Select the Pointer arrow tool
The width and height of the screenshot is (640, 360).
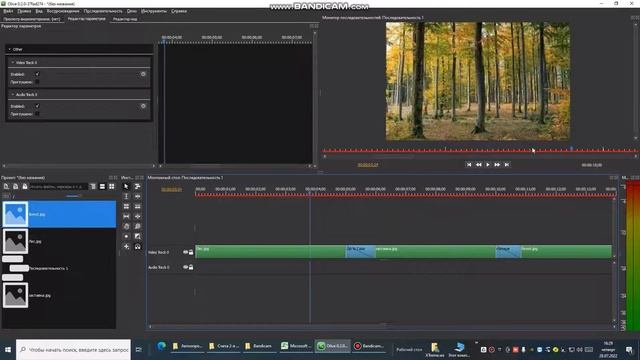(126, 187)
